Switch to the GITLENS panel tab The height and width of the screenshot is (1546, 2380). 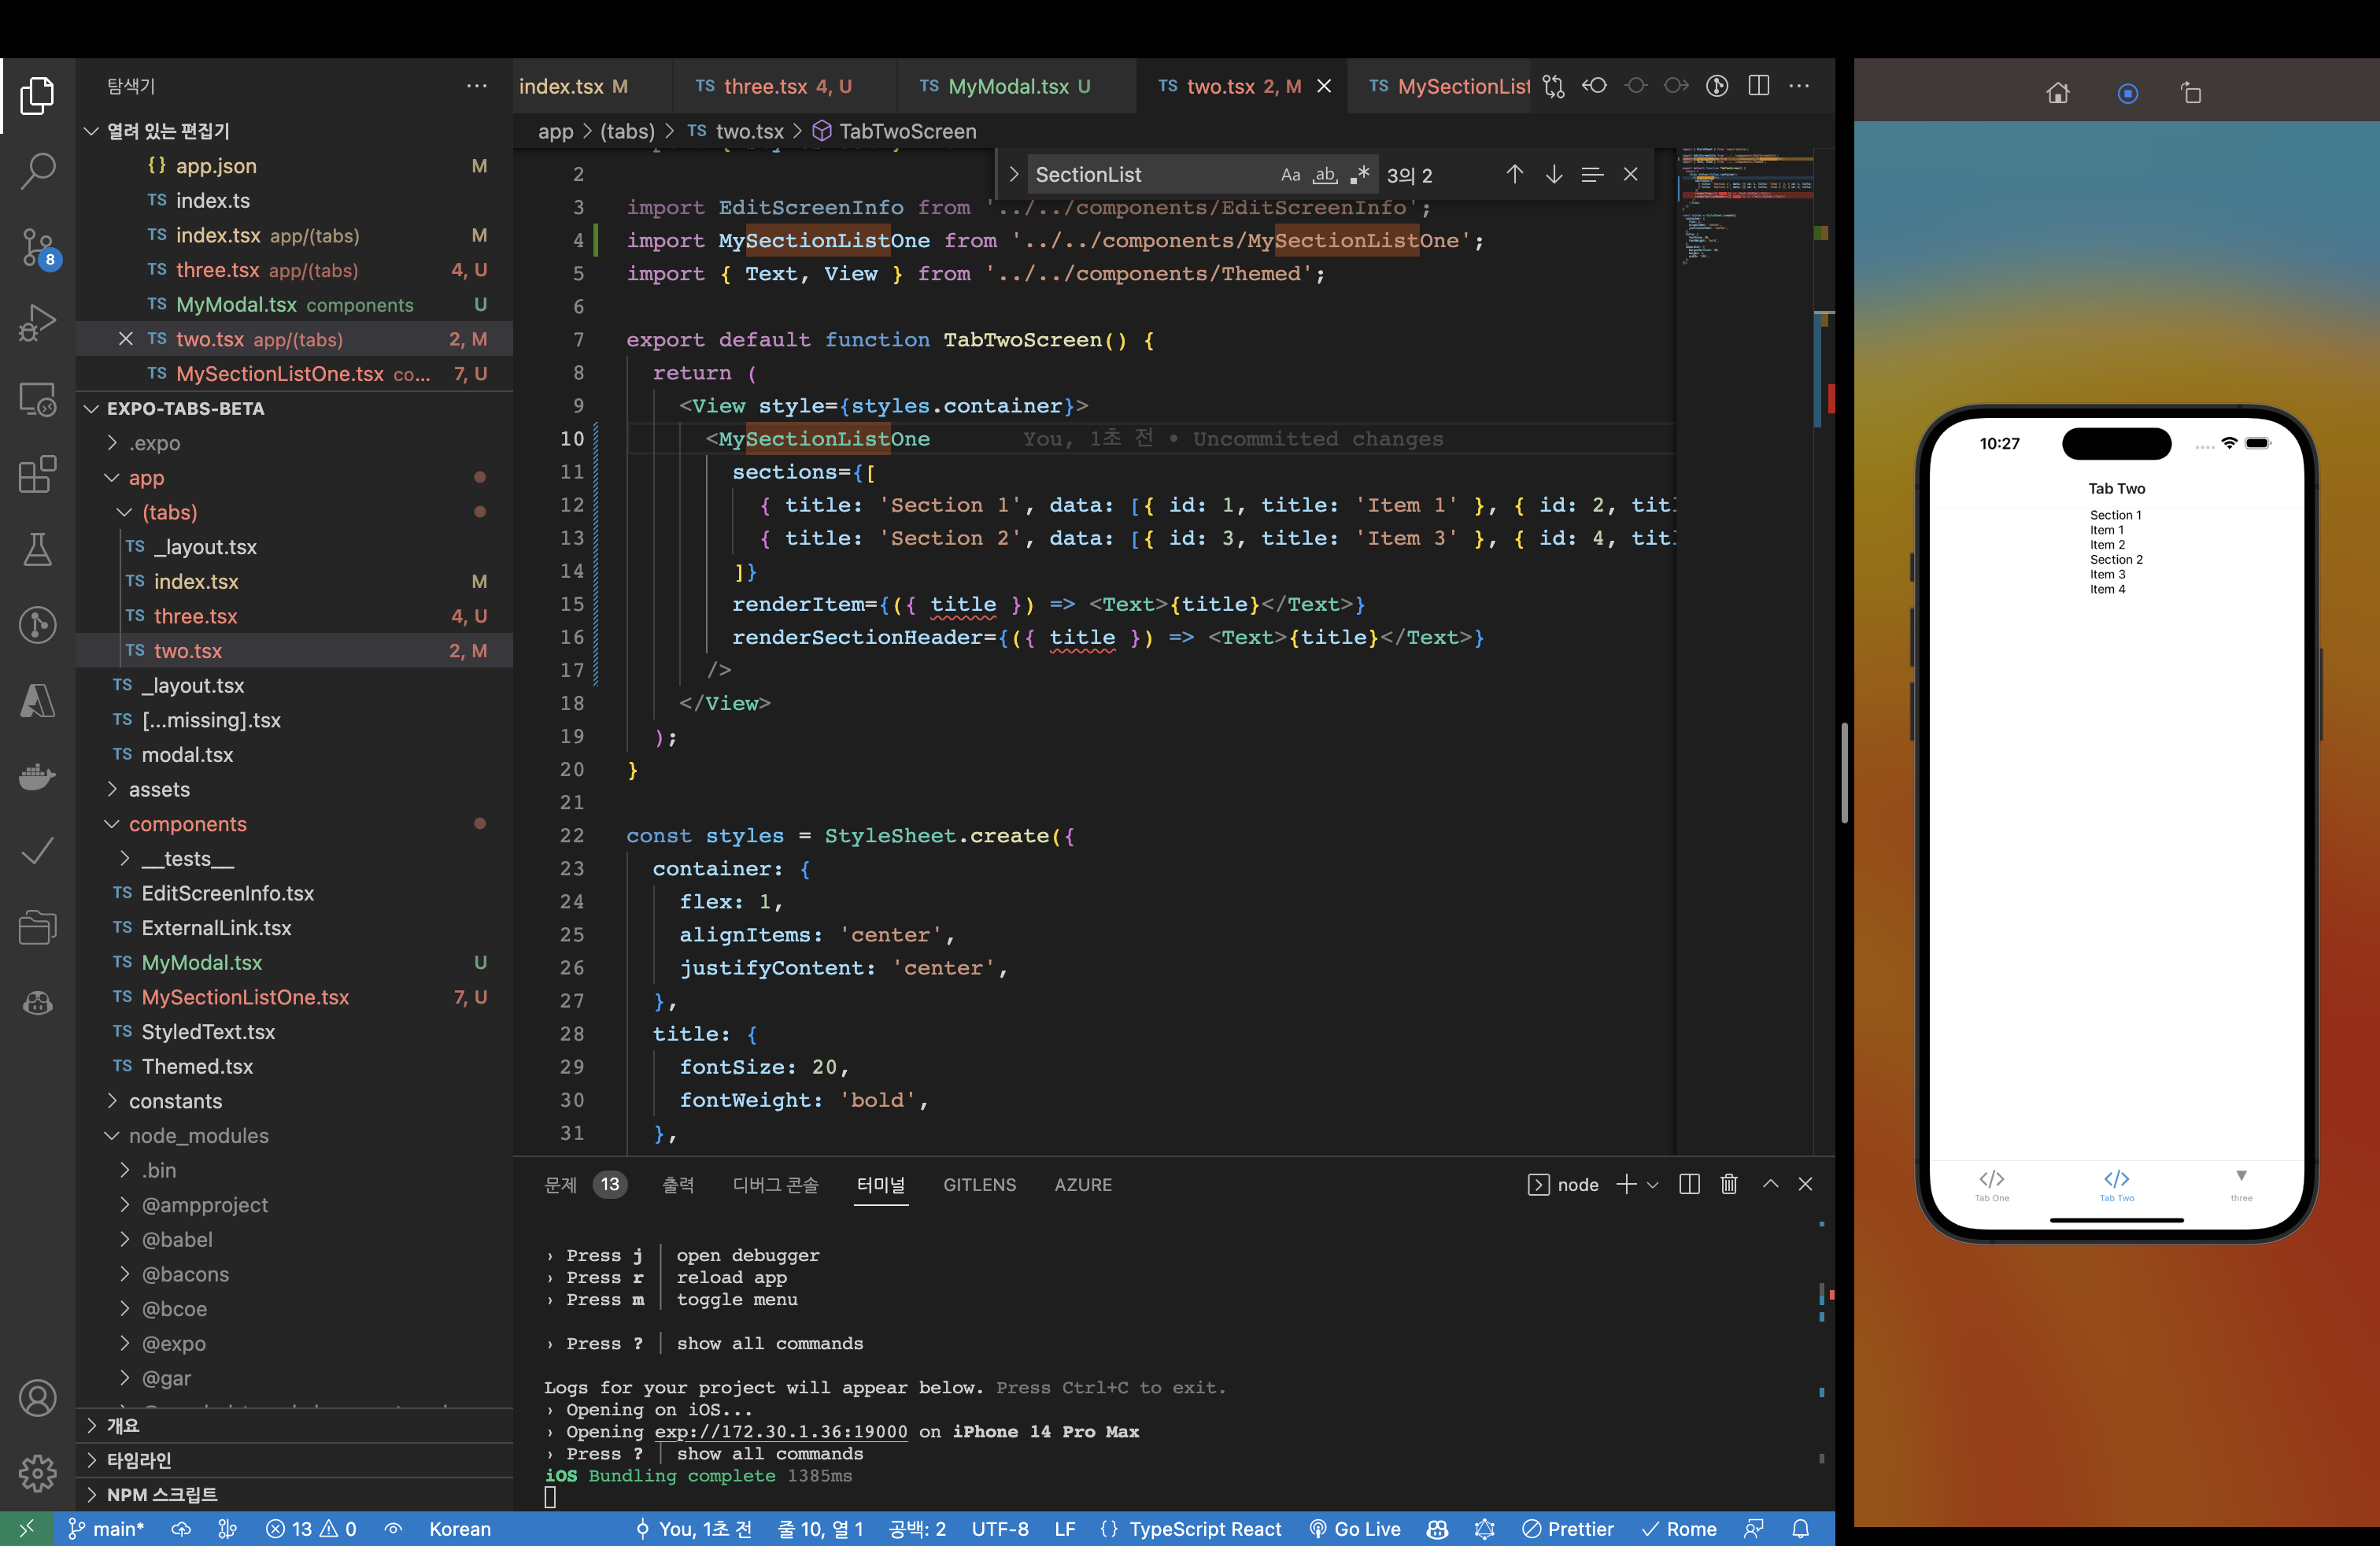point(979,1184)
